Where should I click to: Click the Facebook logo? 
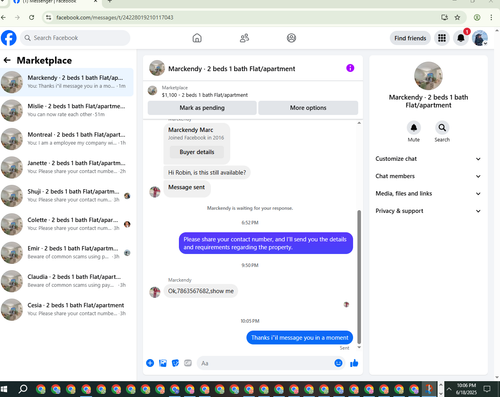pyautogui.click(x=9, y=38)
